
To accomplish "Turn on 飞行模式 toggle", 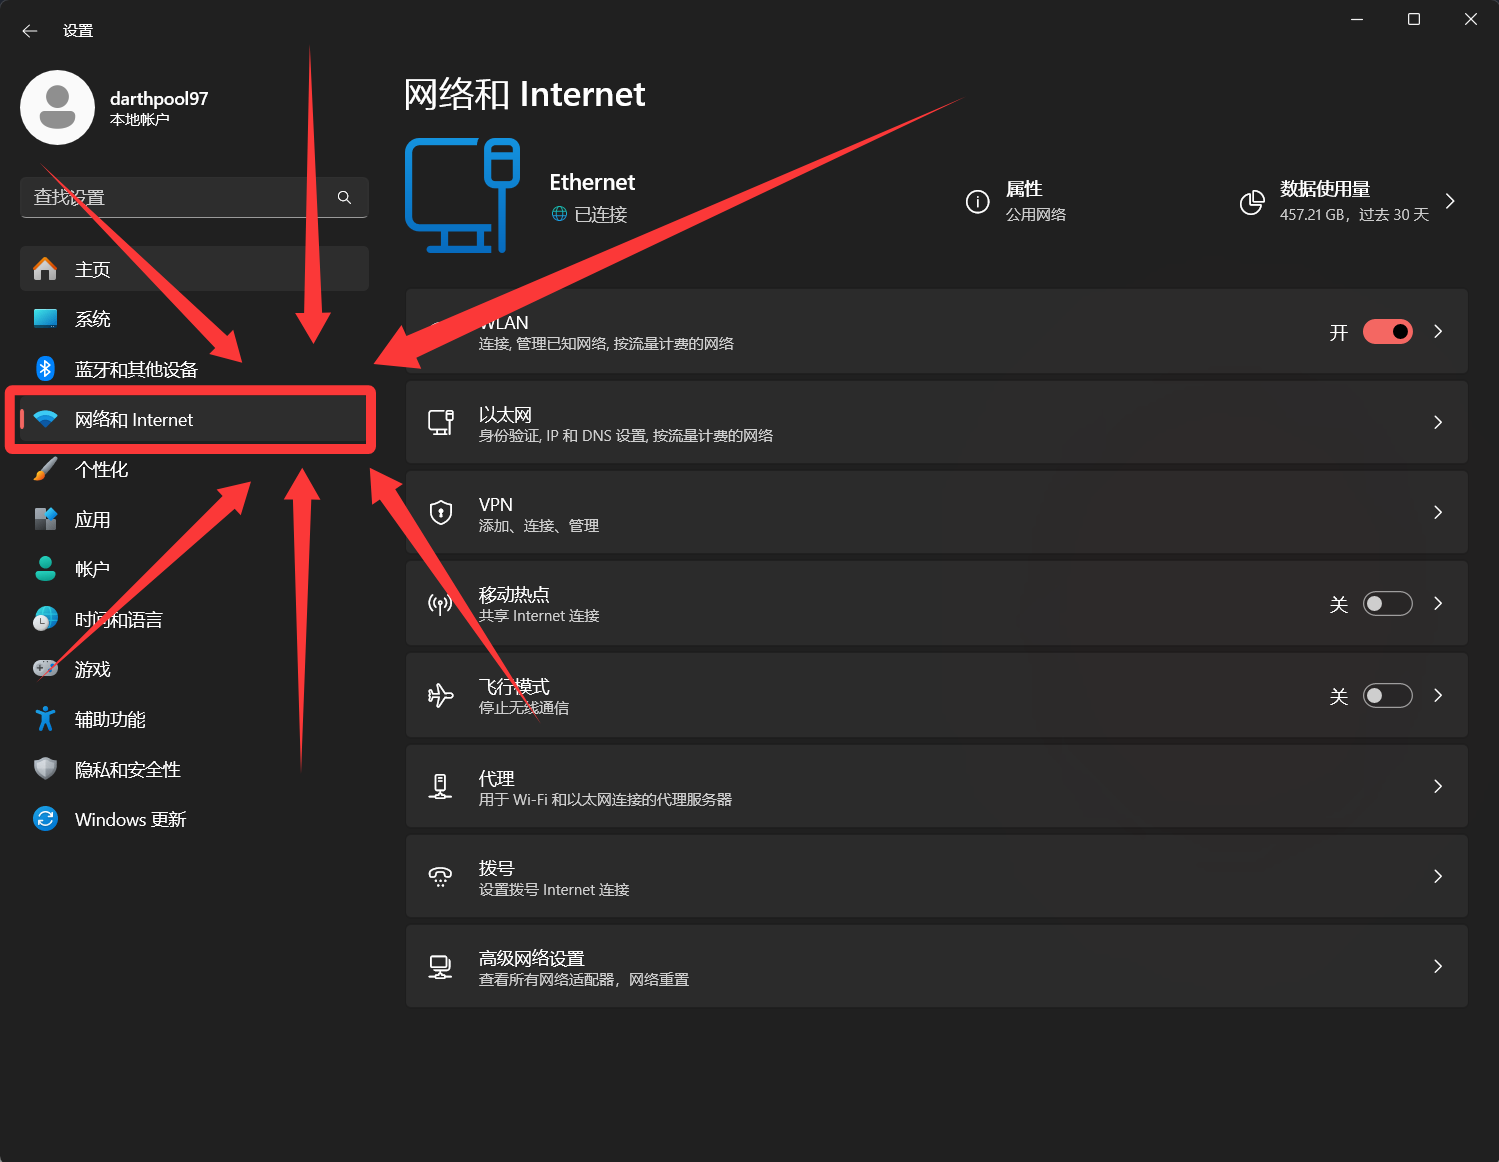I will click(x=1387, y=696).
